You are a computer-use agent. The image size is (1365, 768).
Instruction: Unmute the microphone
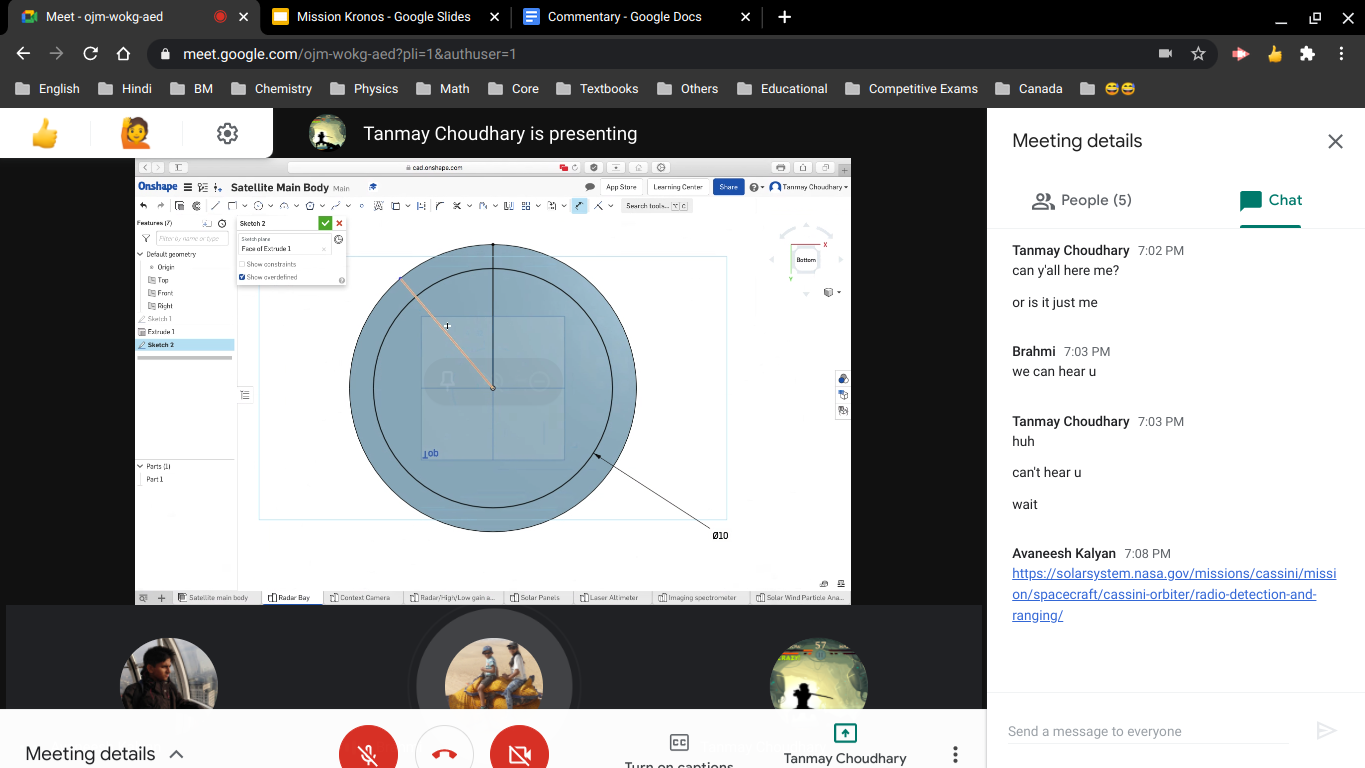(368, 752)
